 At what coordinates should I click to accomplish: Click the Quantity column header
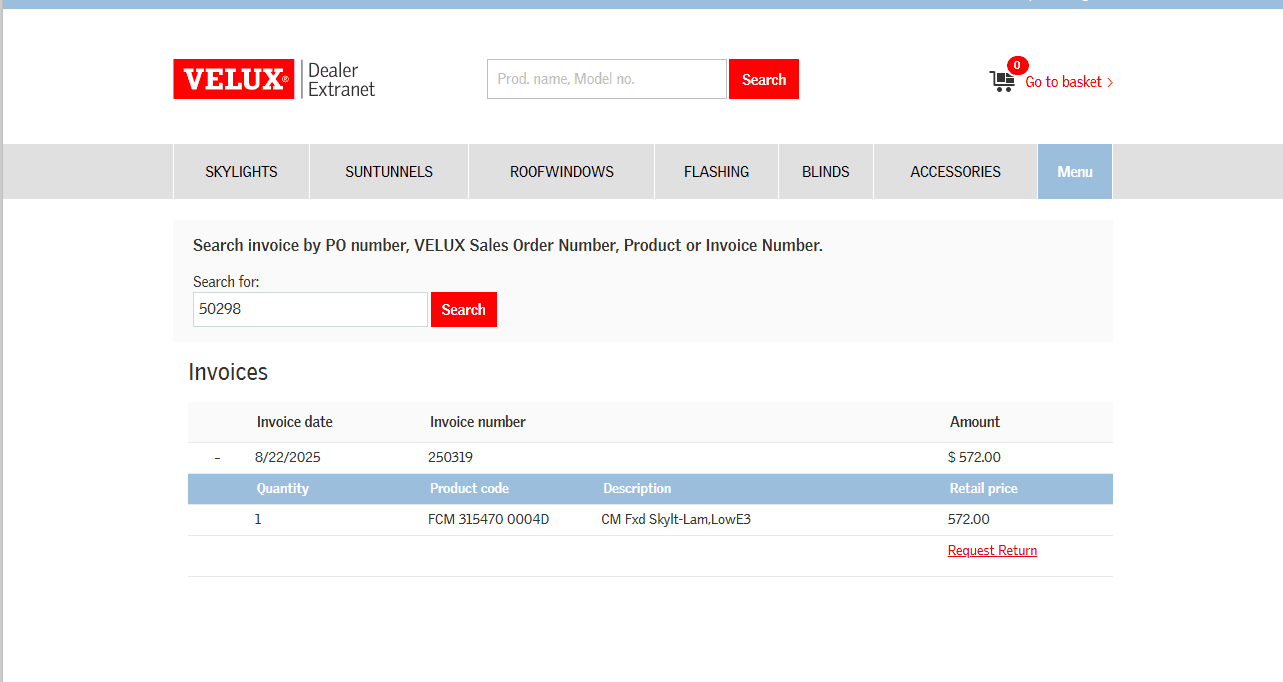(x=283, y=489)
